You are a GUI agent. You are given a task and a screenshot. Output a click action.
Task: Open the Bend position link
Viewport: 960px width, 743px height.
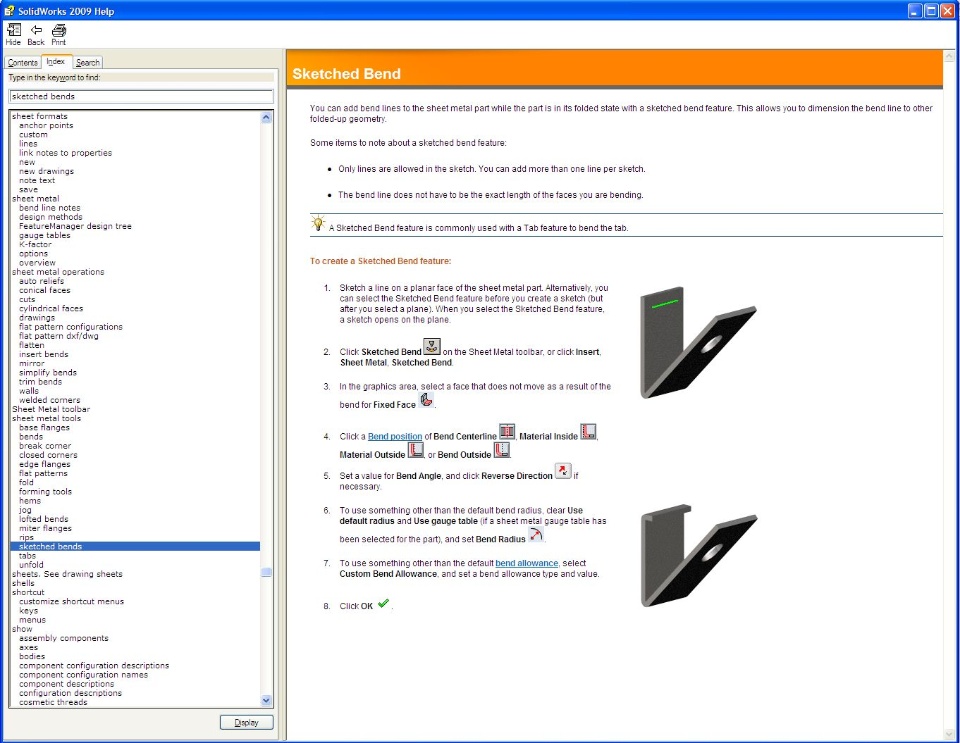click(x=395, y=436)
